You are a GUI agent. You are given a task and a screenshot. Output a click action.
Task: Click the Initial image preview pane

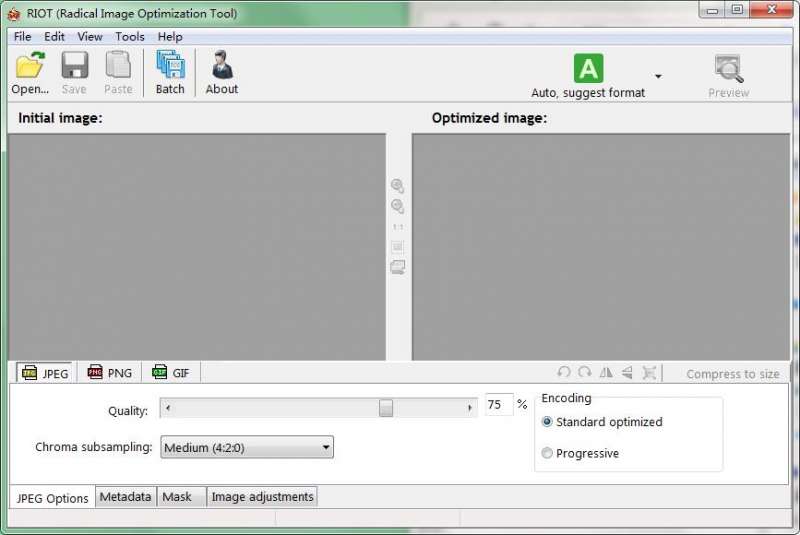click(x=197, y=247)
